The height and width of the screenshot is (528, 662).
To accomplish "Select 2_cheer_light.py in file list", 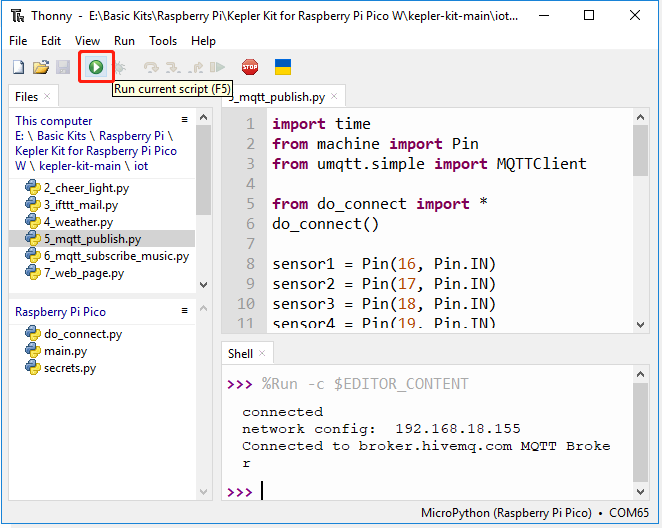I will tap(102, 188).
